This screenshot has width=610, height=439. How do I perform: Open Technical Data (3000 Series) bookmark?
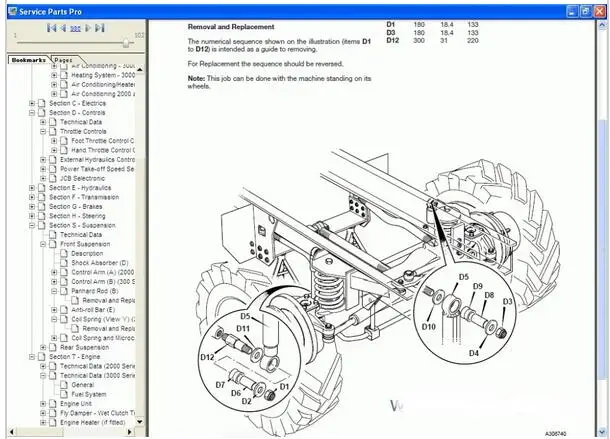click(x=98, y=376)
